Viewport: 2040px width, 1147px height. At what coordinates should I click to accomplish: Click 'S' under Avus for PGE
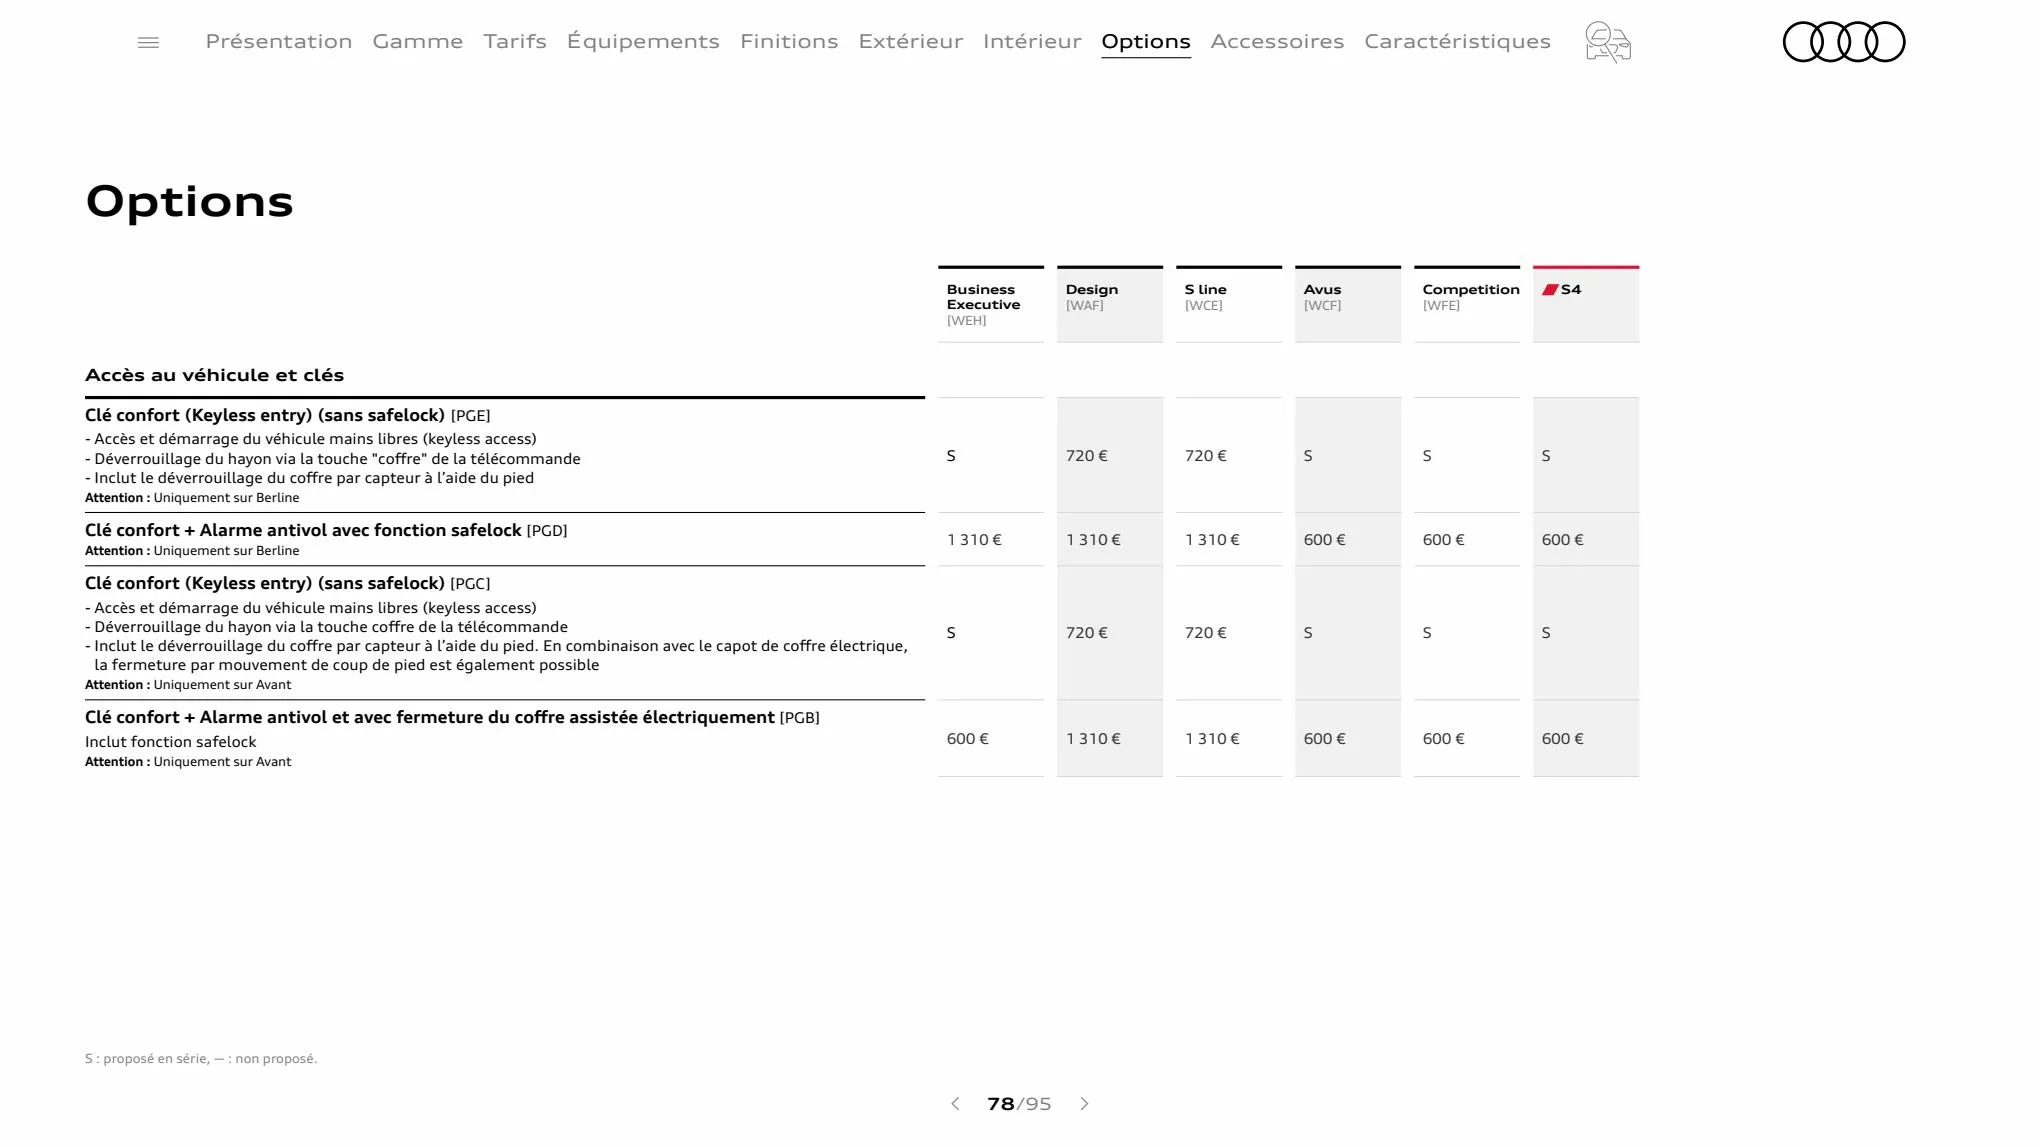coord(1308,456)
